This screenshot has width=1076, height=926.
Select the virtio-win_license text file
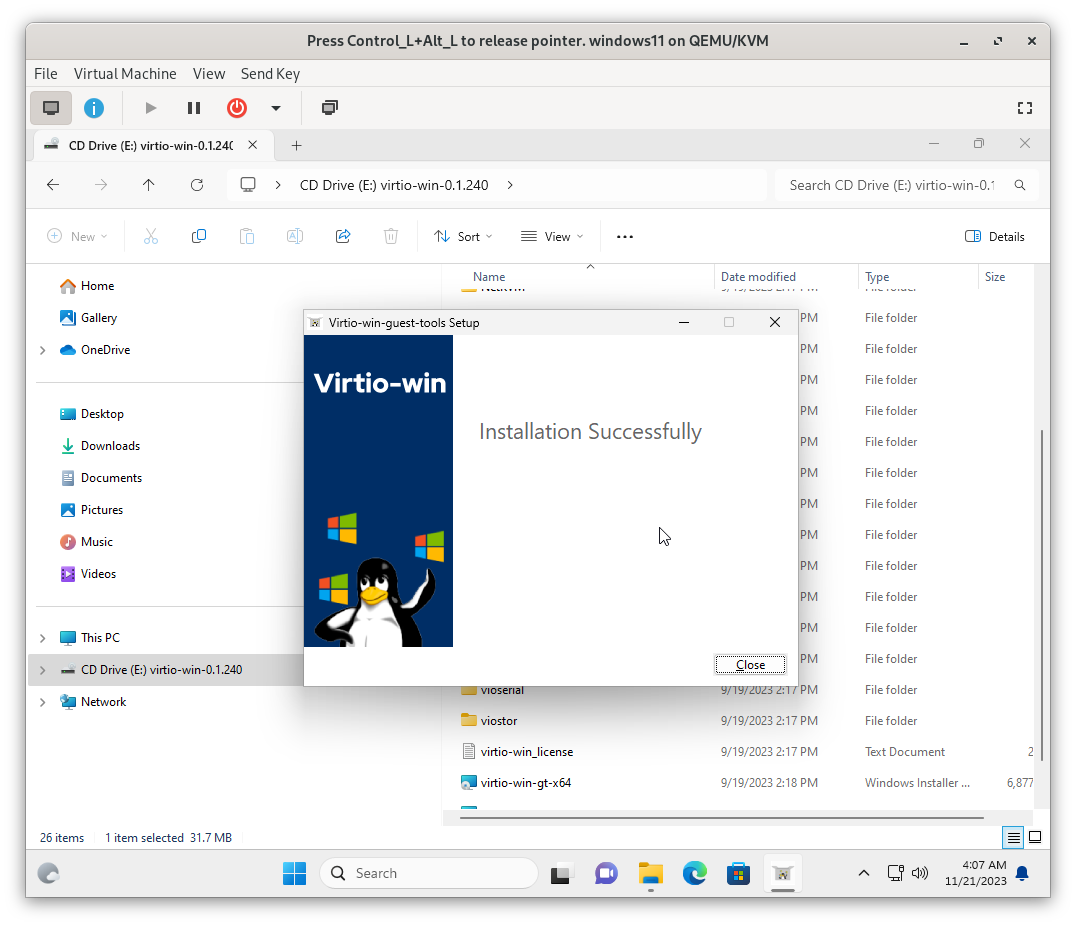pyautogui.click(x=526, y=752)
